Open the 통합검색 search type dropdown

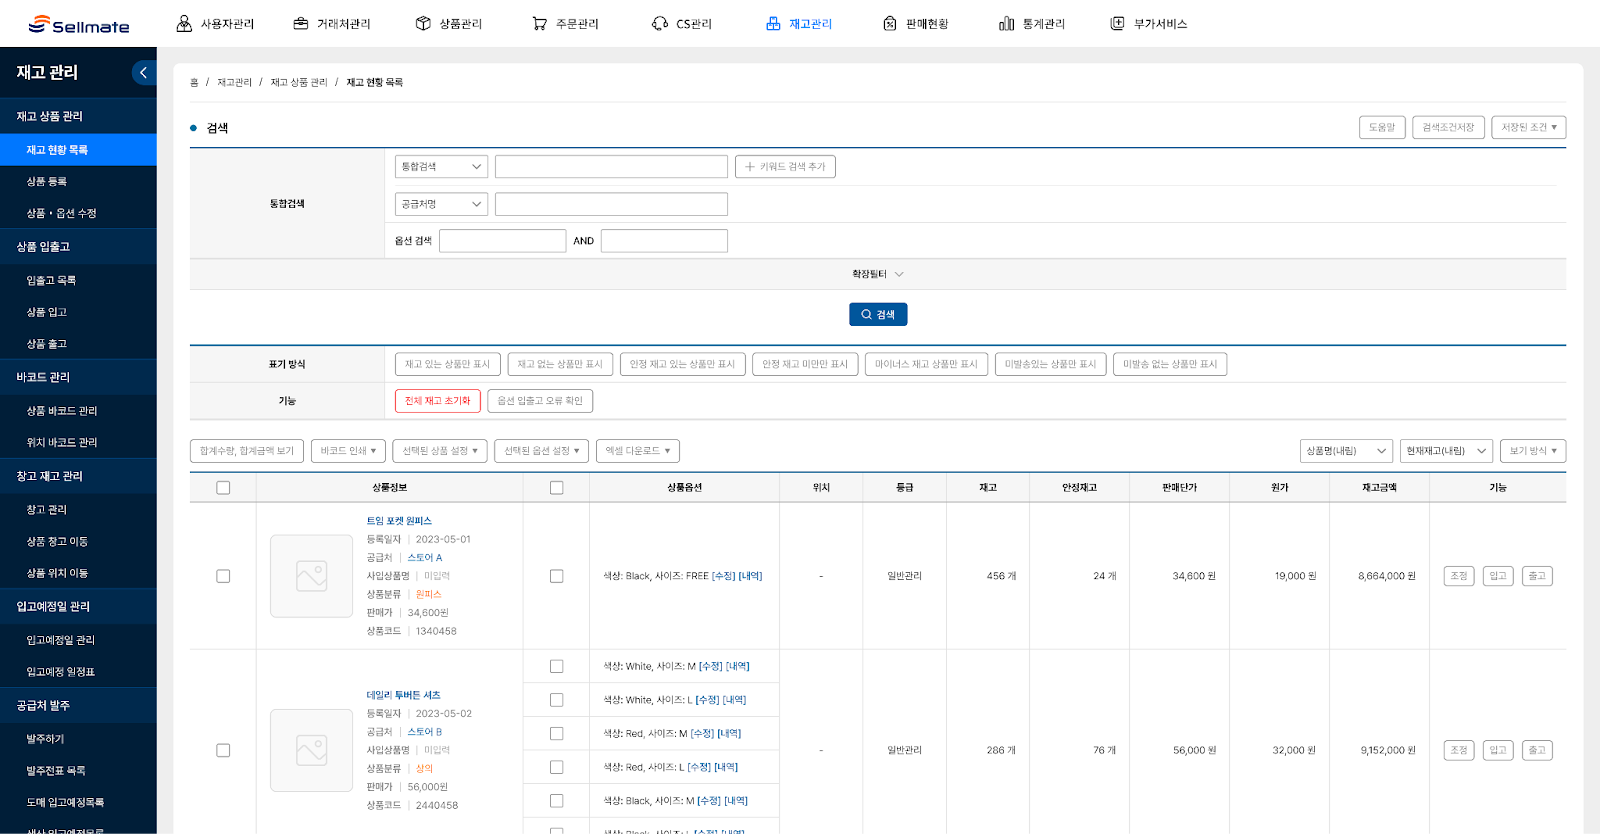pos(441,167)
